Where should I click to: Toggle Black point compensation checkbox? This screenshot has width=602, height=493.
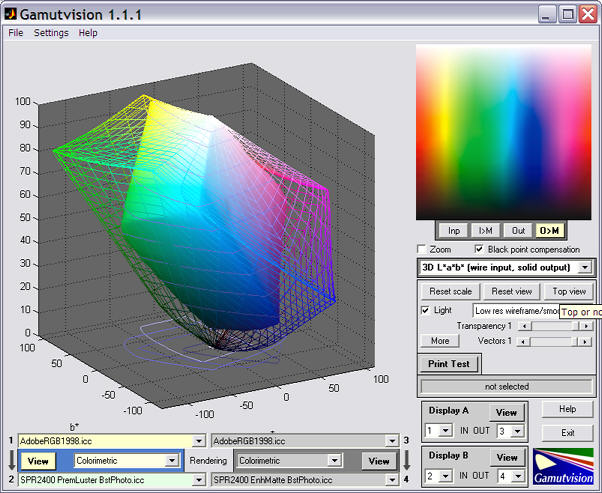point(479,249)
